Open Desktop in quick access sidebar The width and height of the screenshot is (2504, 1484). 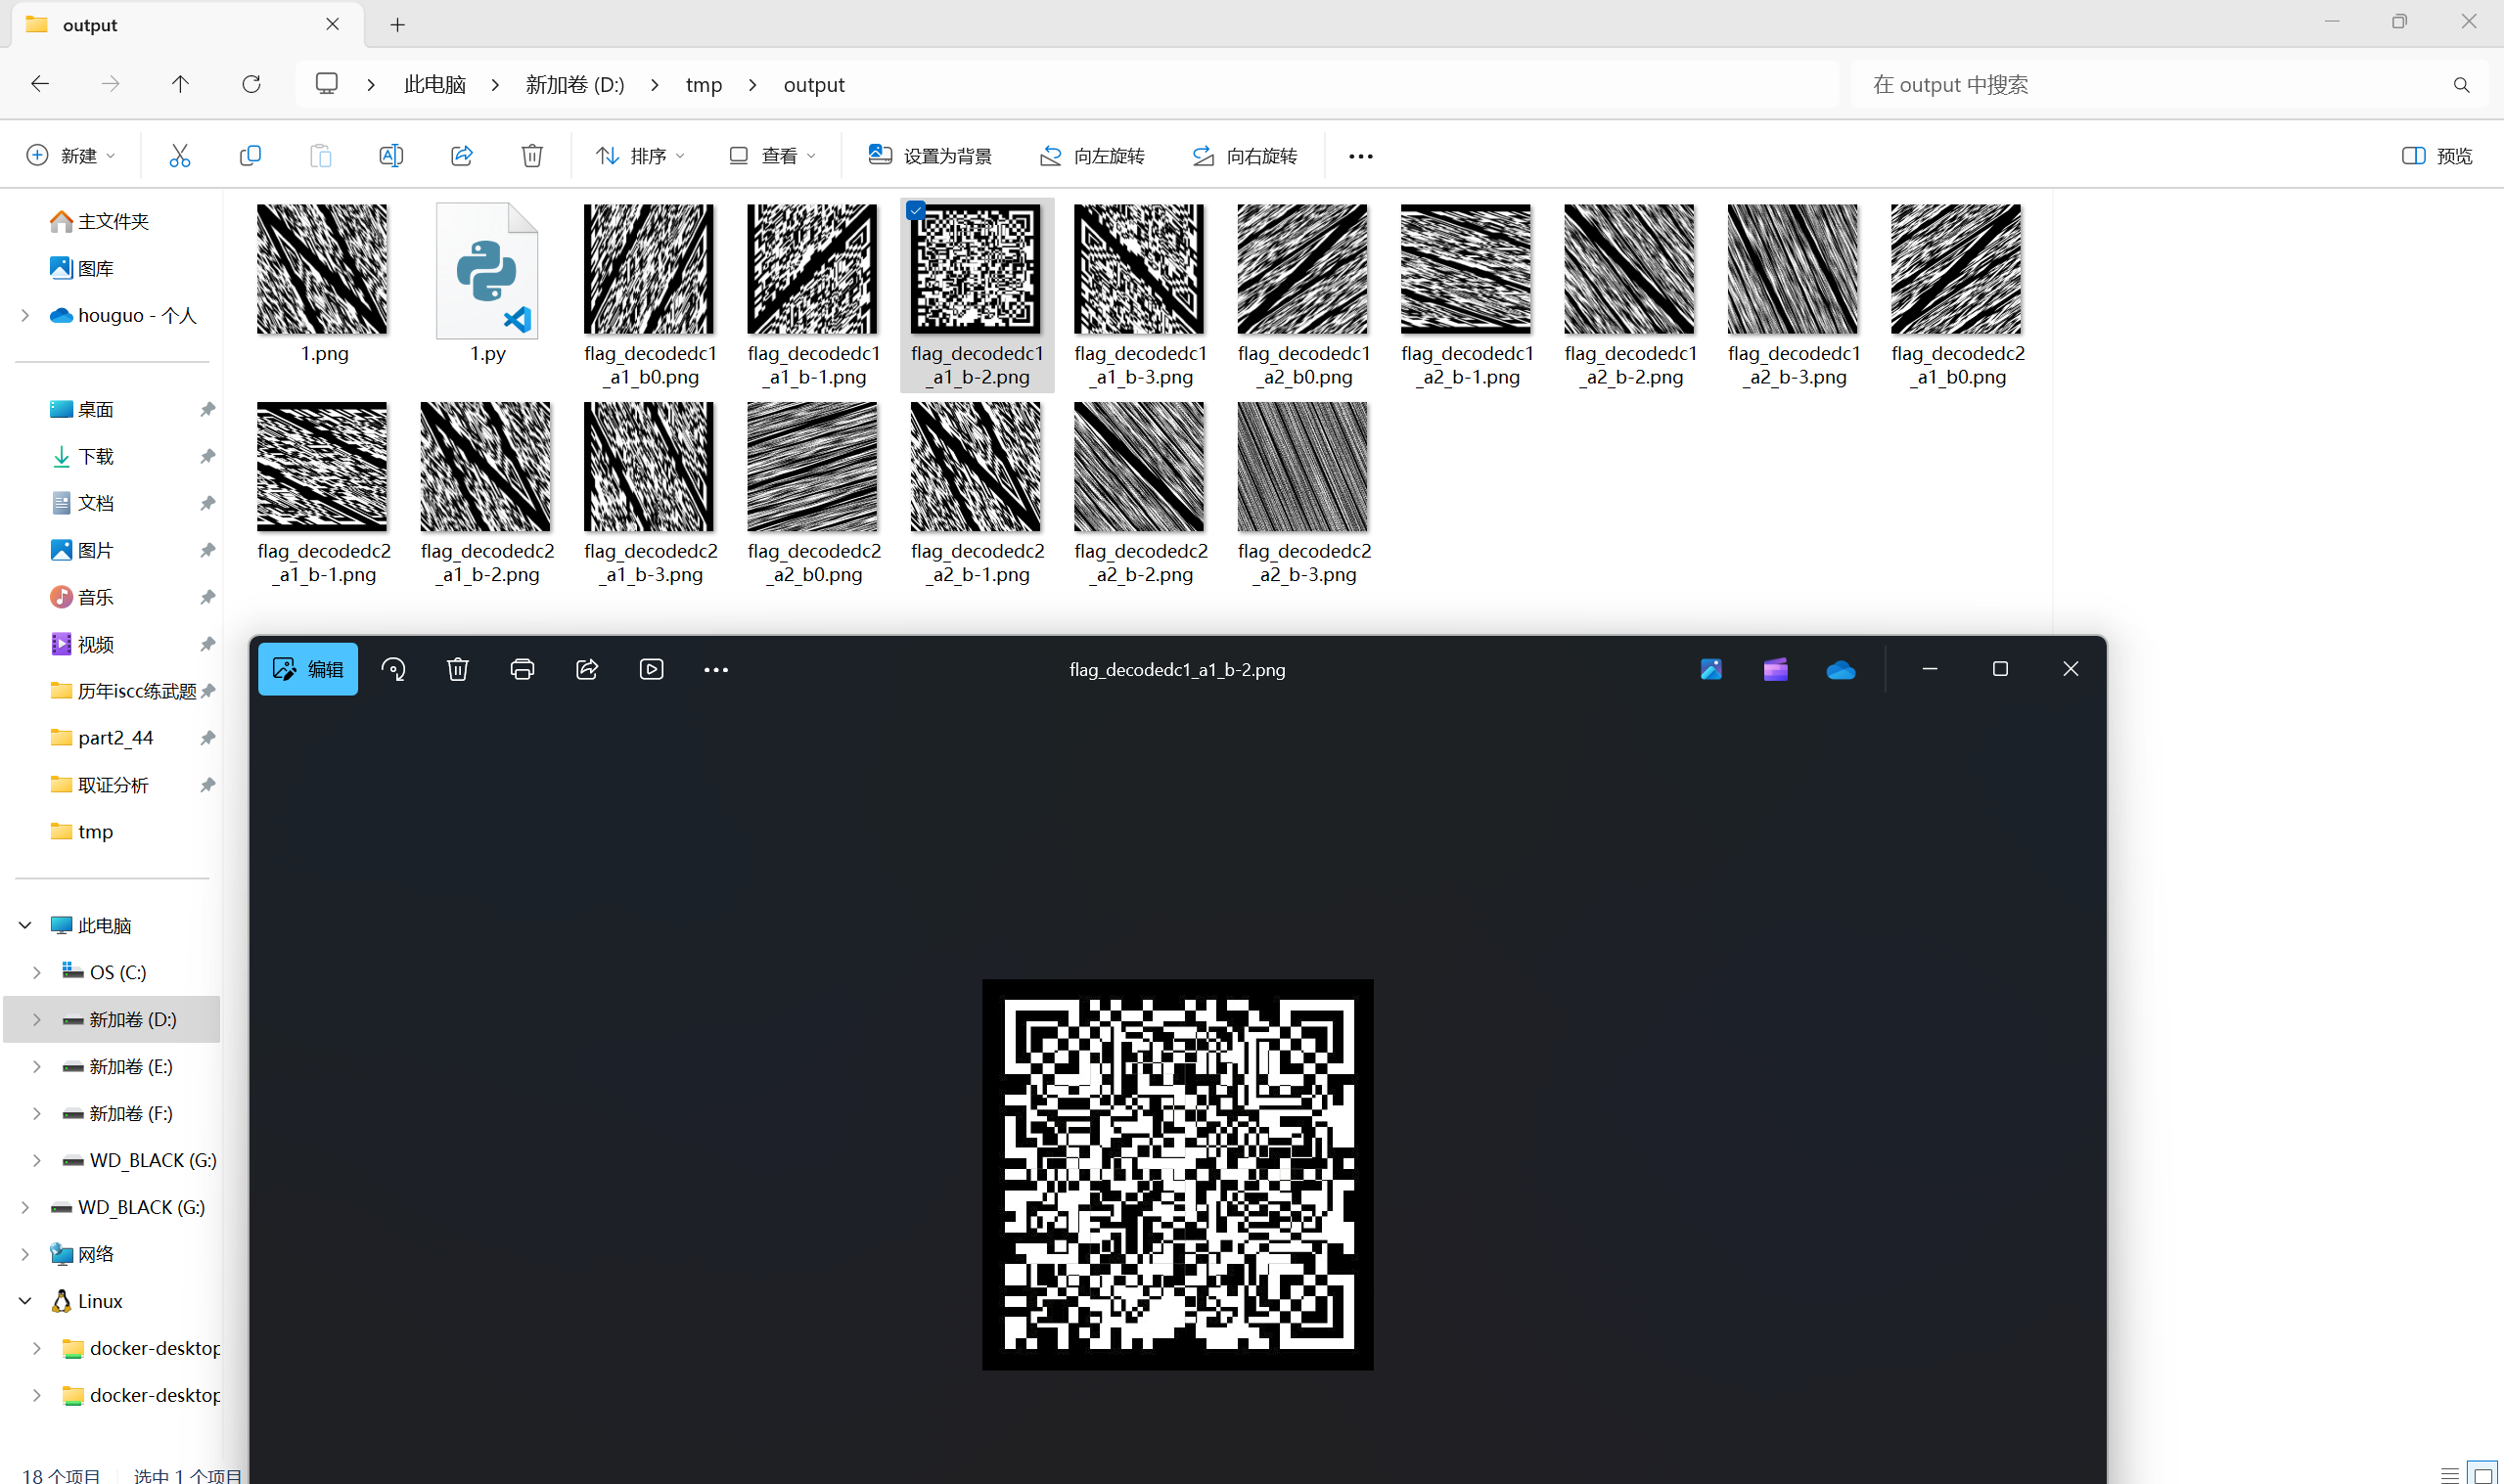pyautogui.click(x=96, y=409)
